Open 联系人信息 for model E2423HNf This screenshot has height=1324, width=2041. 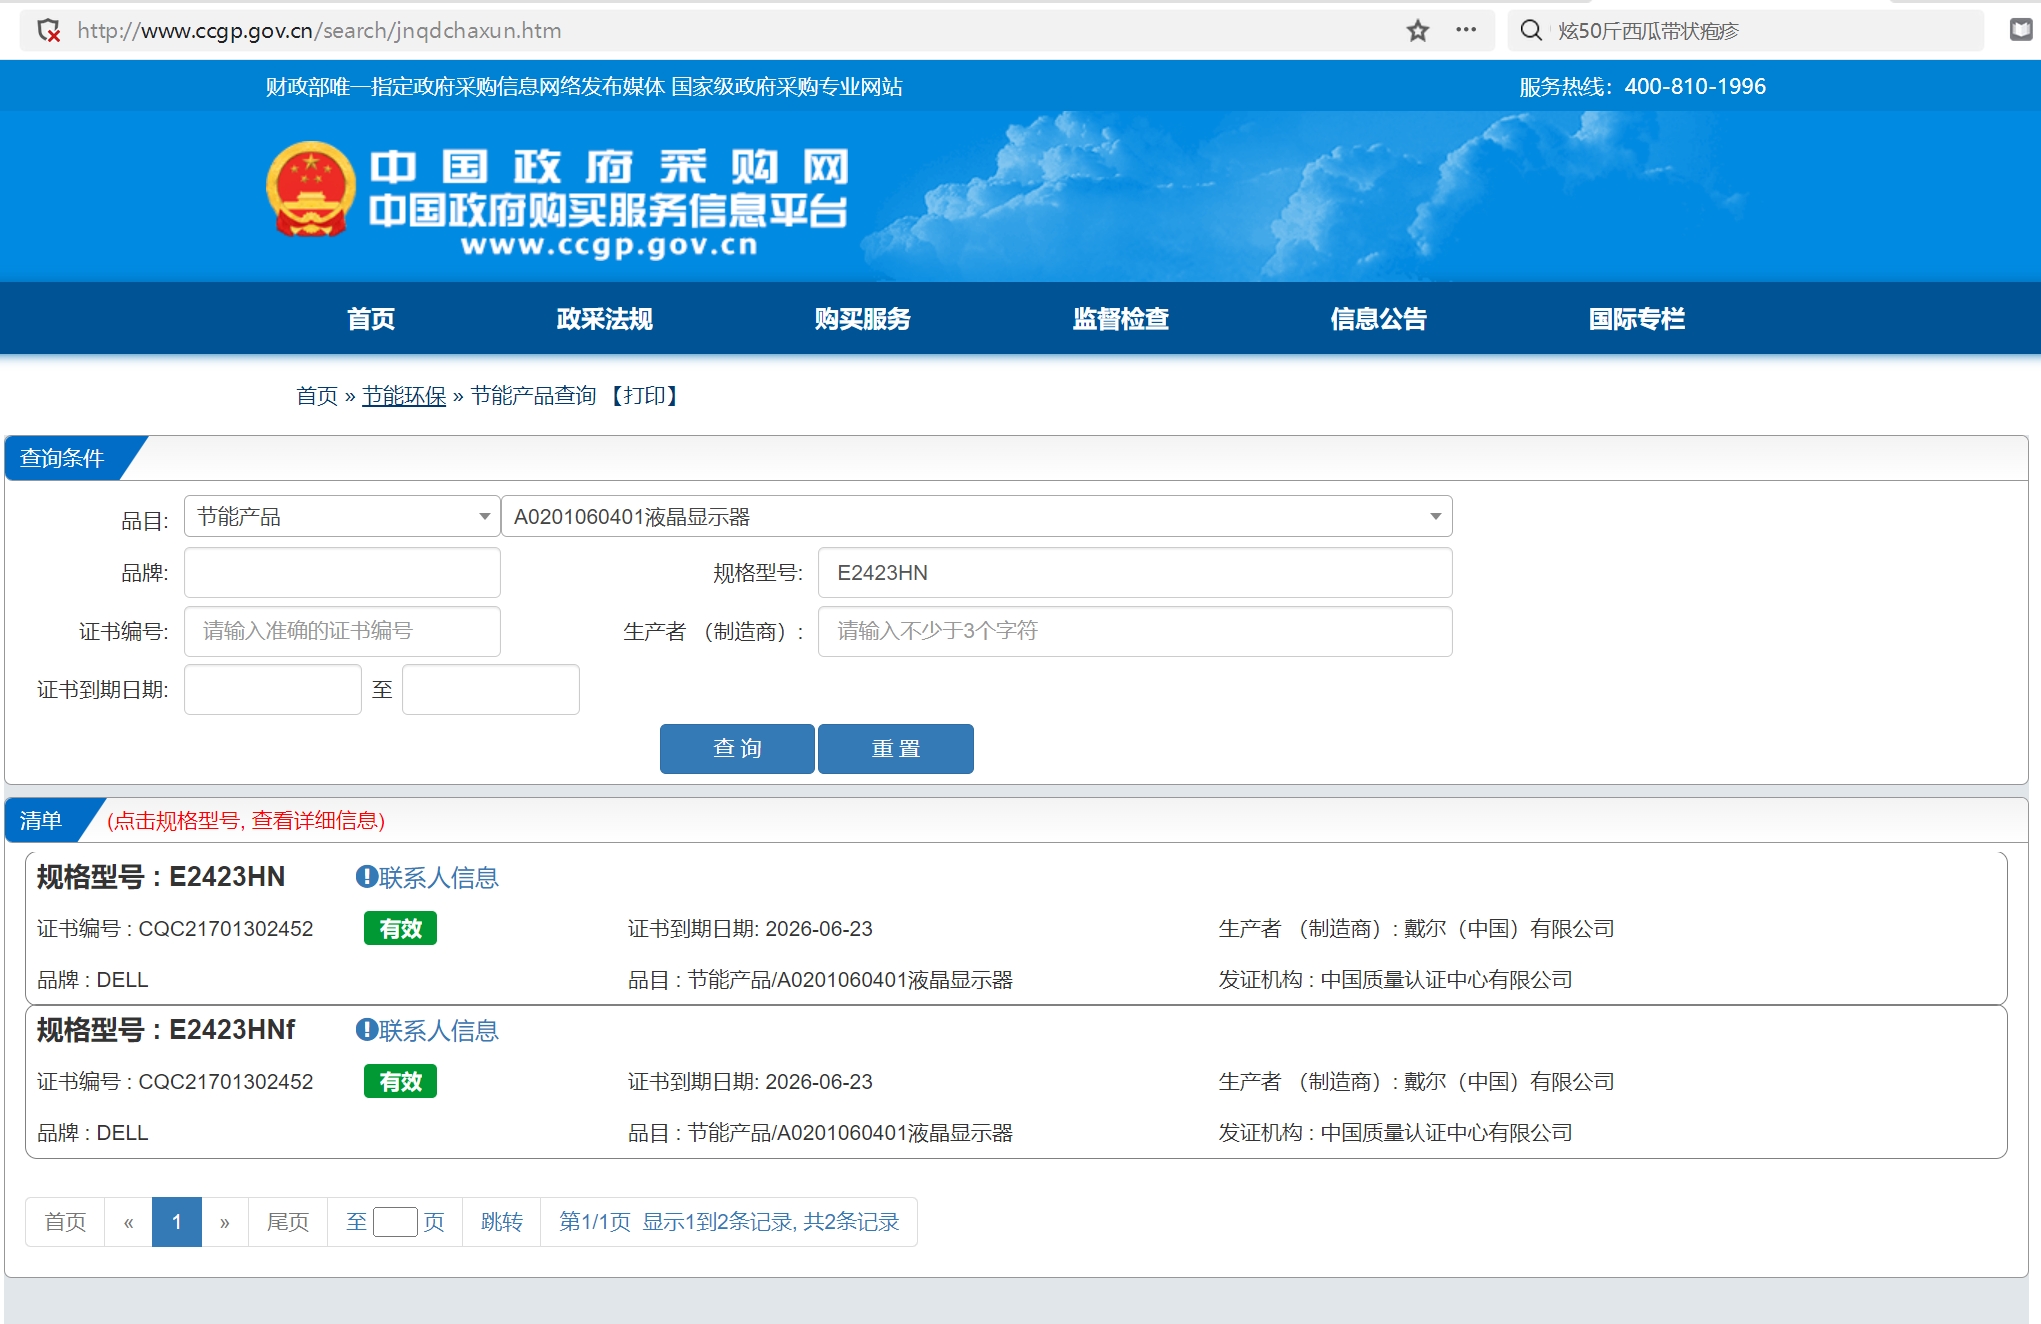438,1031
